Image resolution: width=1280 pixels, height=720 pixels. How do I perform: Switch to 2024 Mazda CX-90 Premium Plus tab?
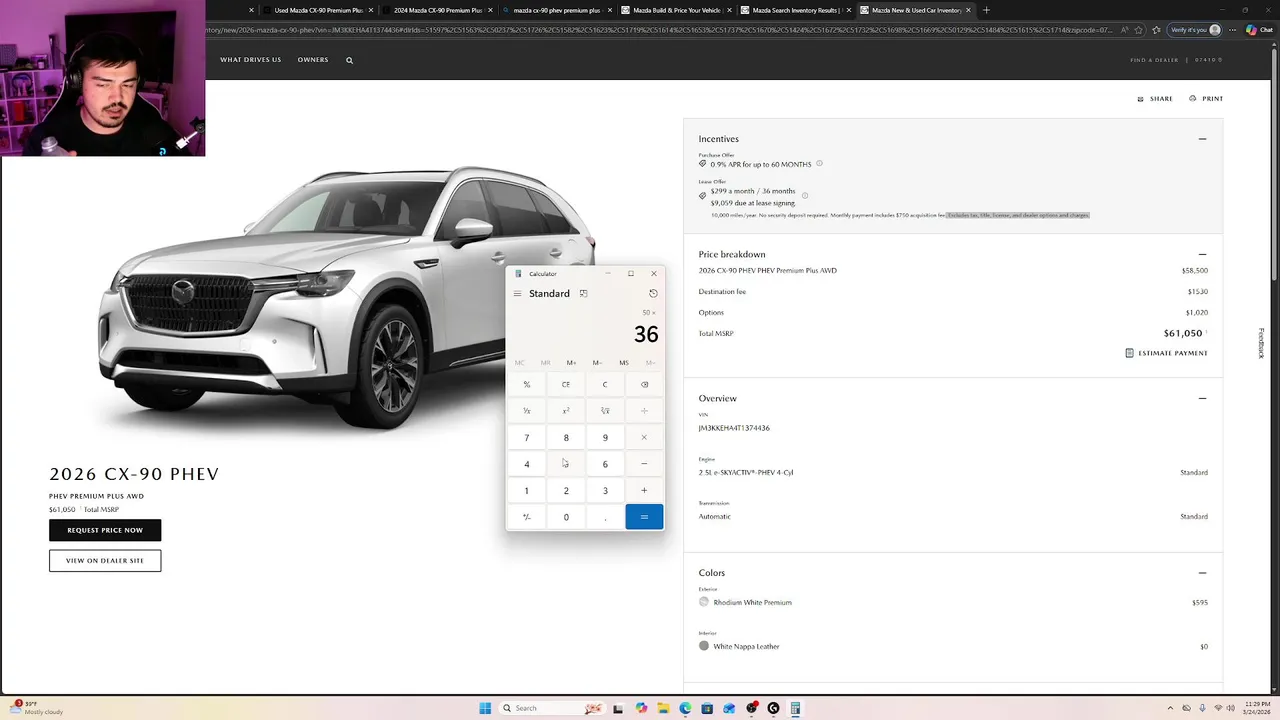pos(436,10)
